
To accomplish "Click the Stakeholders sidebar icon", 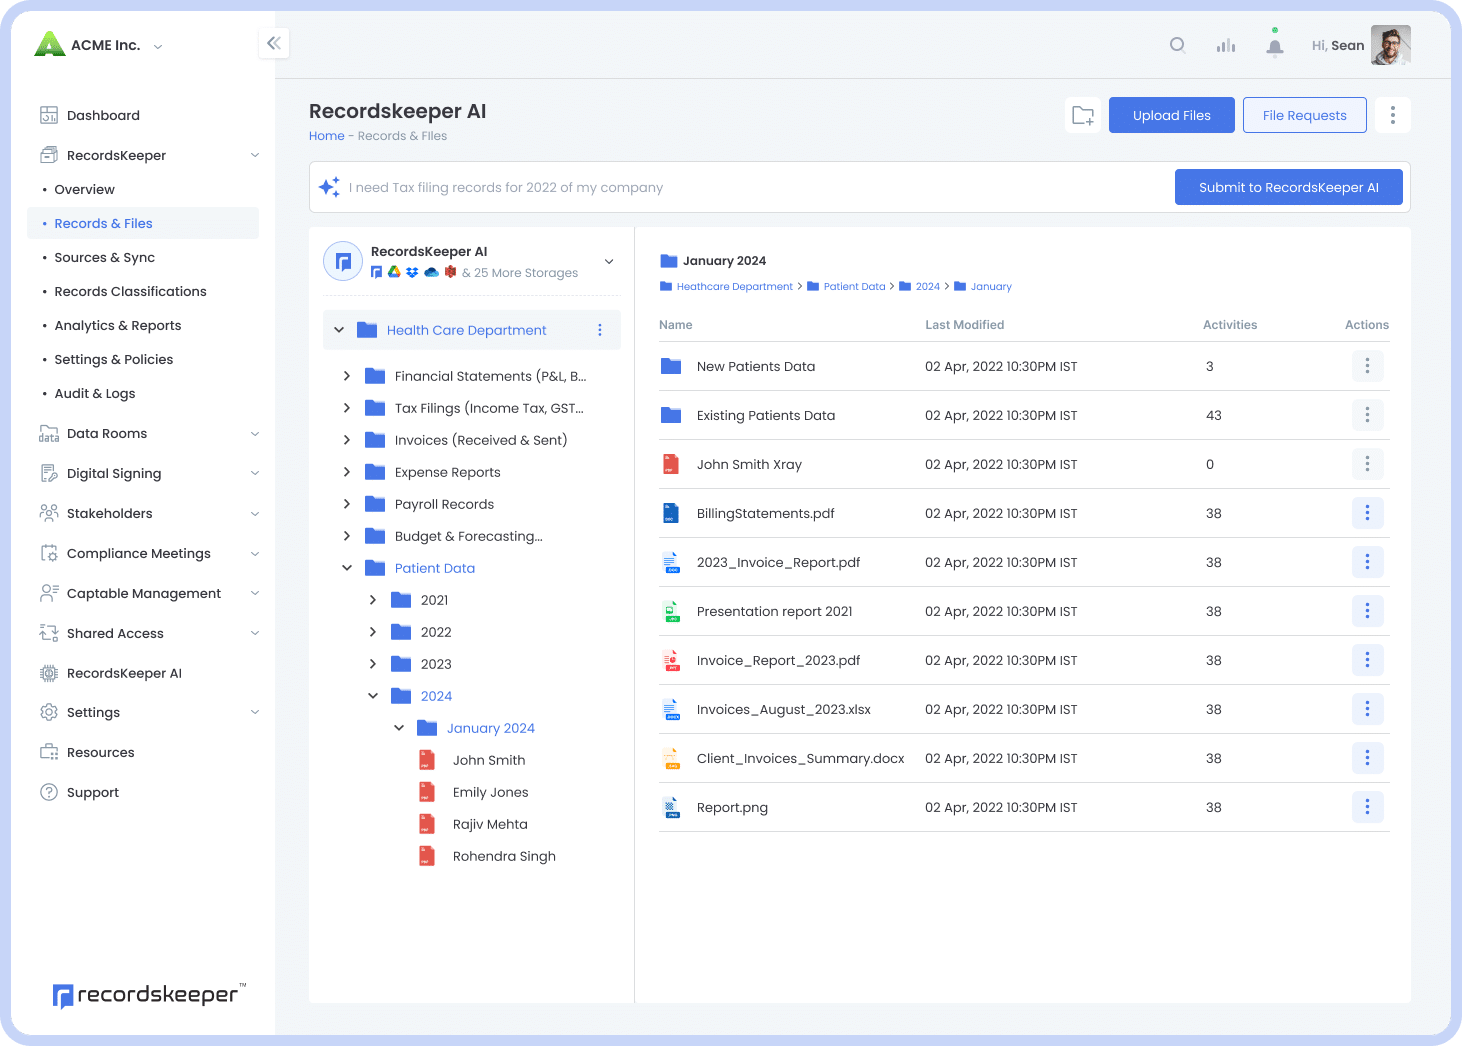I will (x=49, y=513).
